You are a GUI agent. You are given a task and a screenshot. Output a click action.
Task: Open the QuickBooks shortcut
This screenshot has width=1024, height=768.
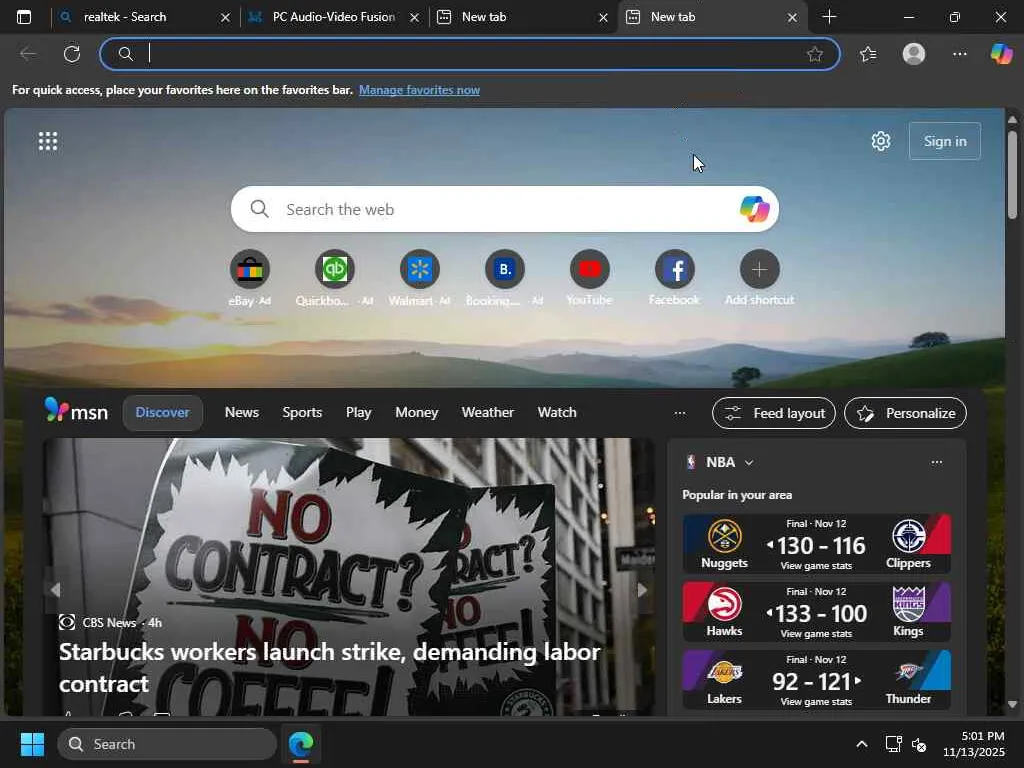click(334, 269)
